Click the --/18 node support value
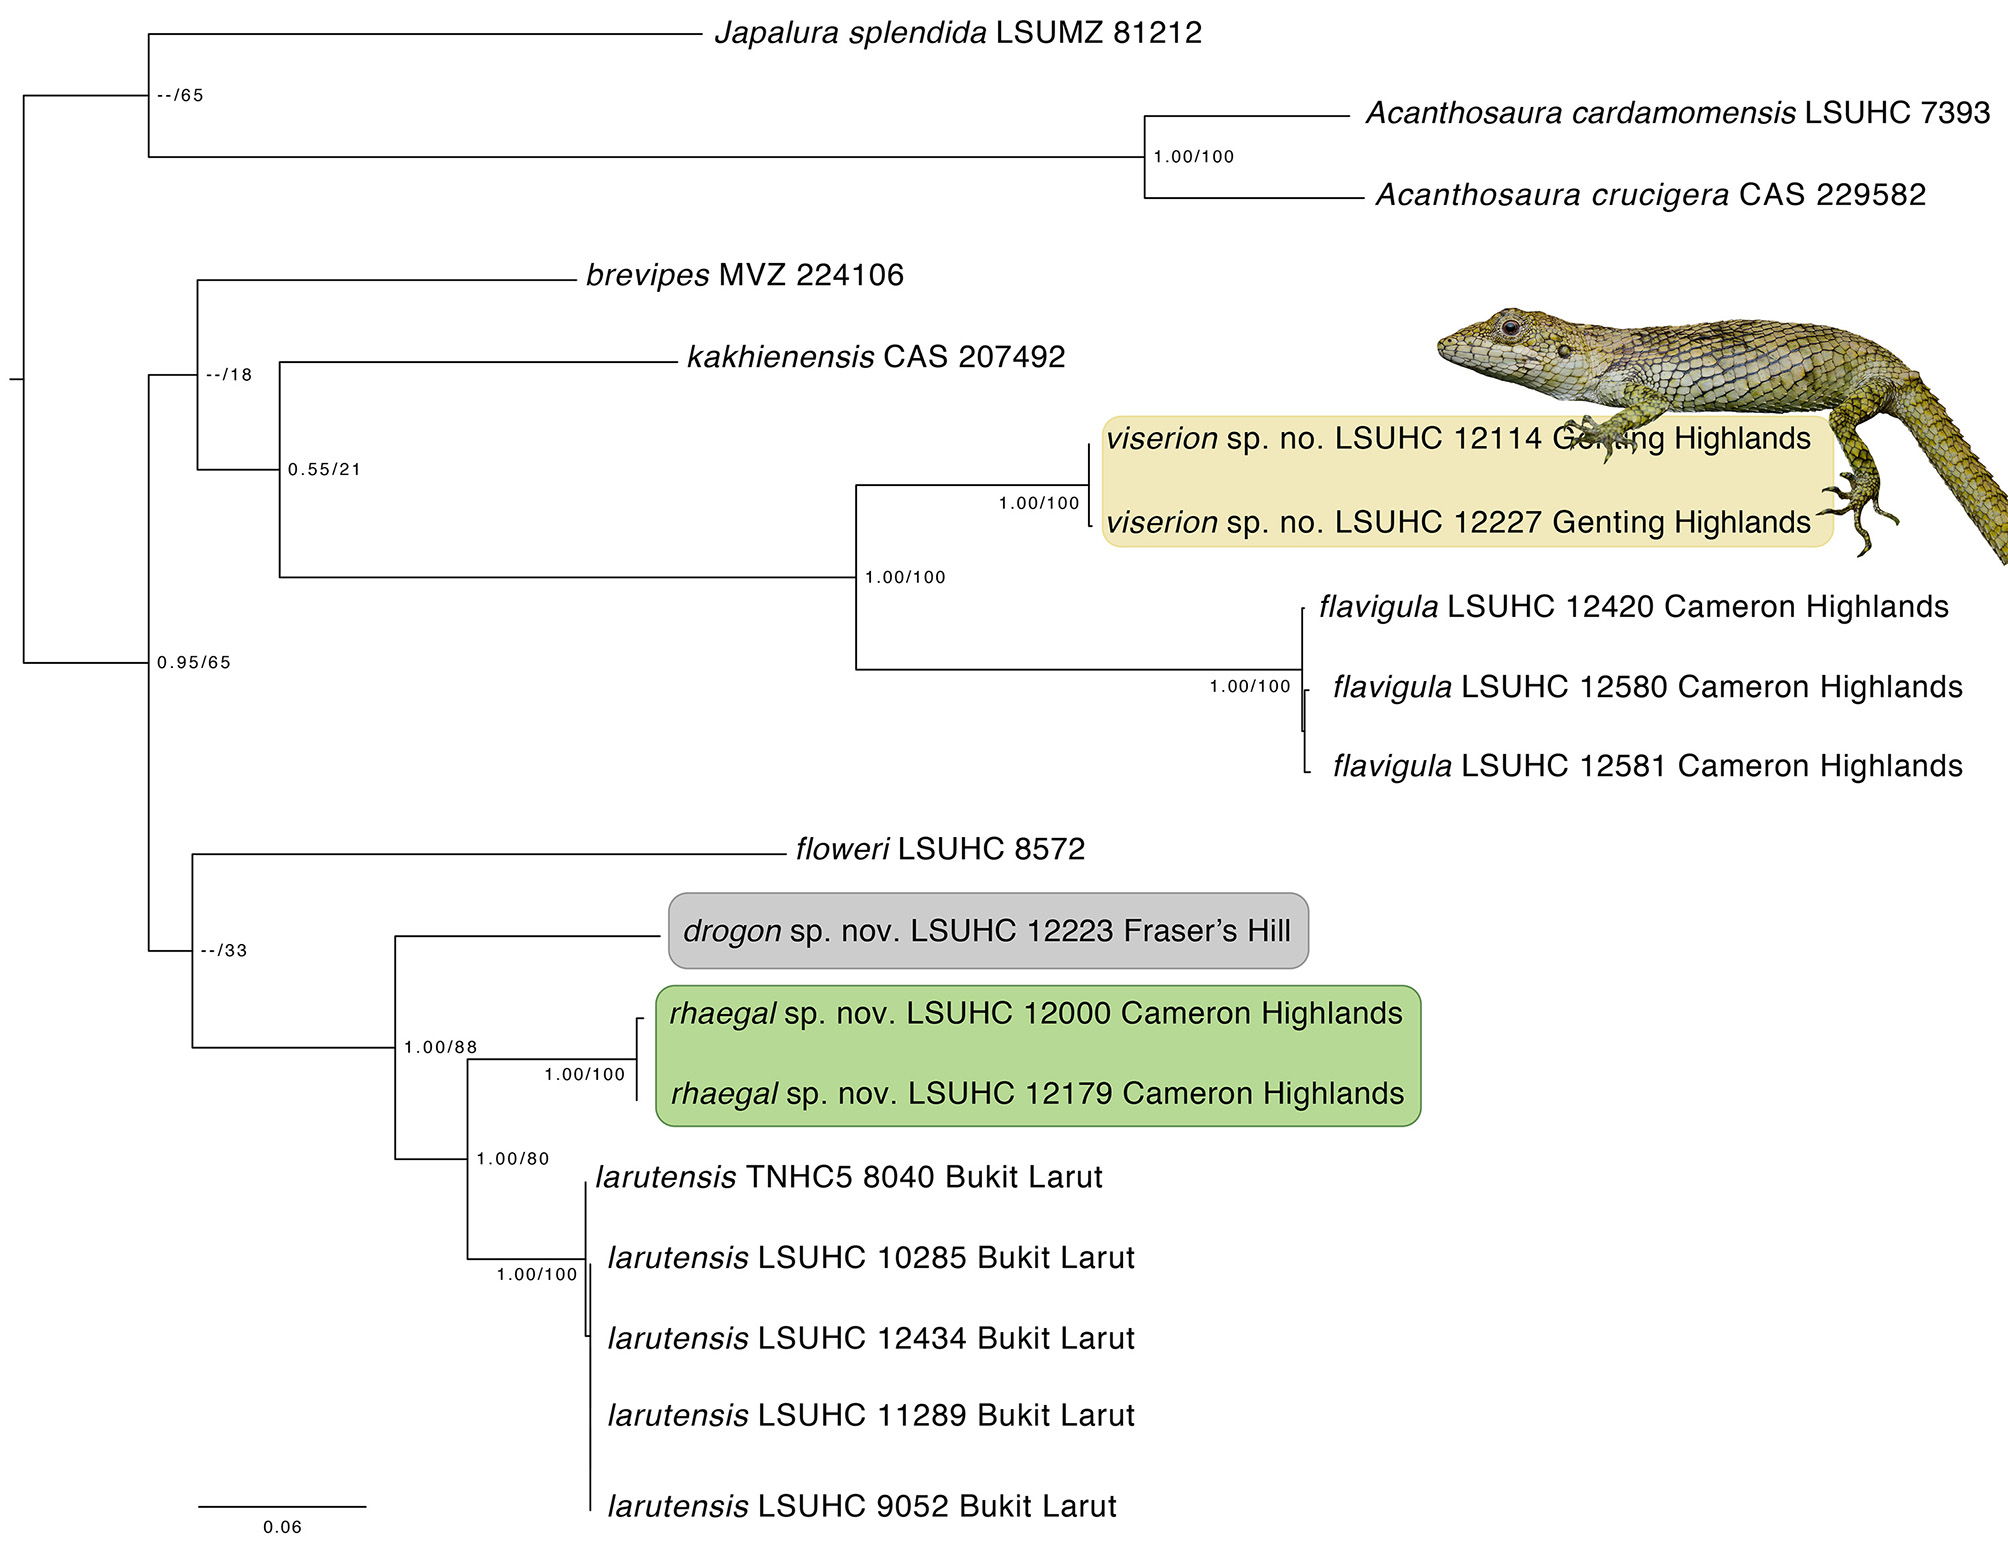This screenshot has height=1561, width=2008. [229, 375]
